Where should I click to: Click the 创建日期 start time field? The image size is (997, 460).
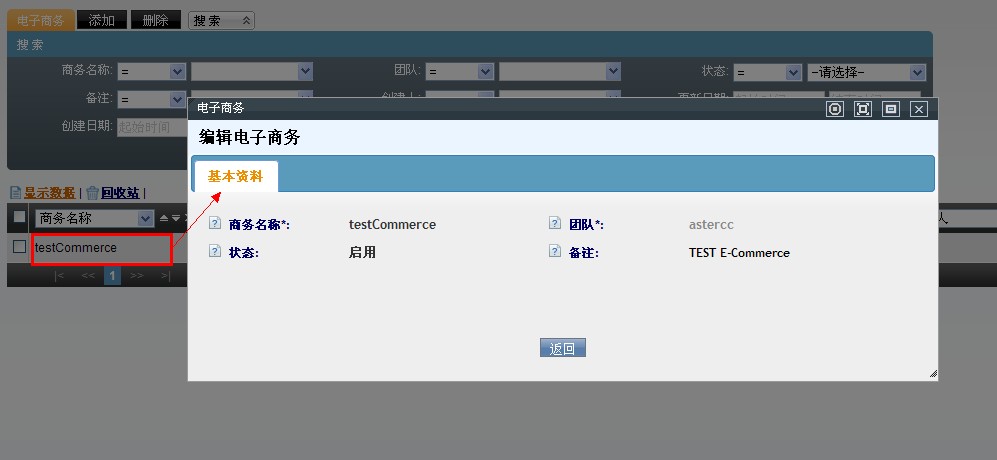(151, 127)
